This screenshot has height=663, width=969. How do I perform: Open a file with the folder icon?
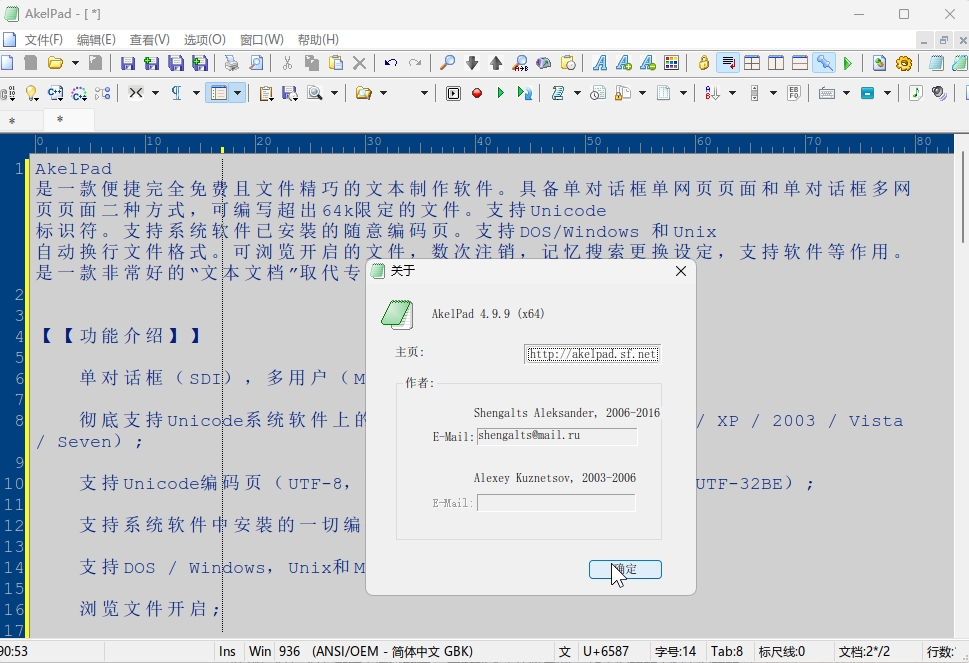56,62
